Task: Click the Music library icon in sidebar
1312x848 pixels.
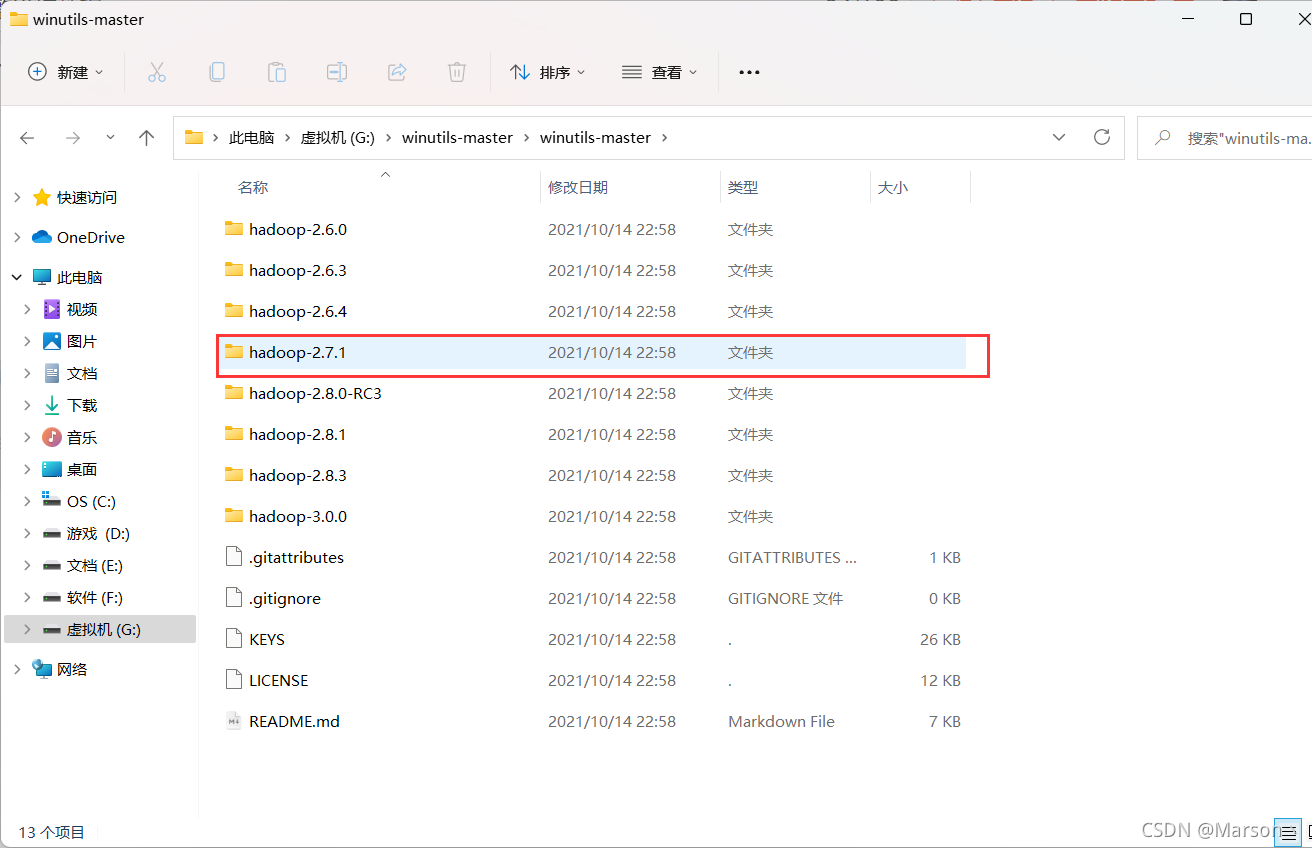Action: tap(52, 437)
